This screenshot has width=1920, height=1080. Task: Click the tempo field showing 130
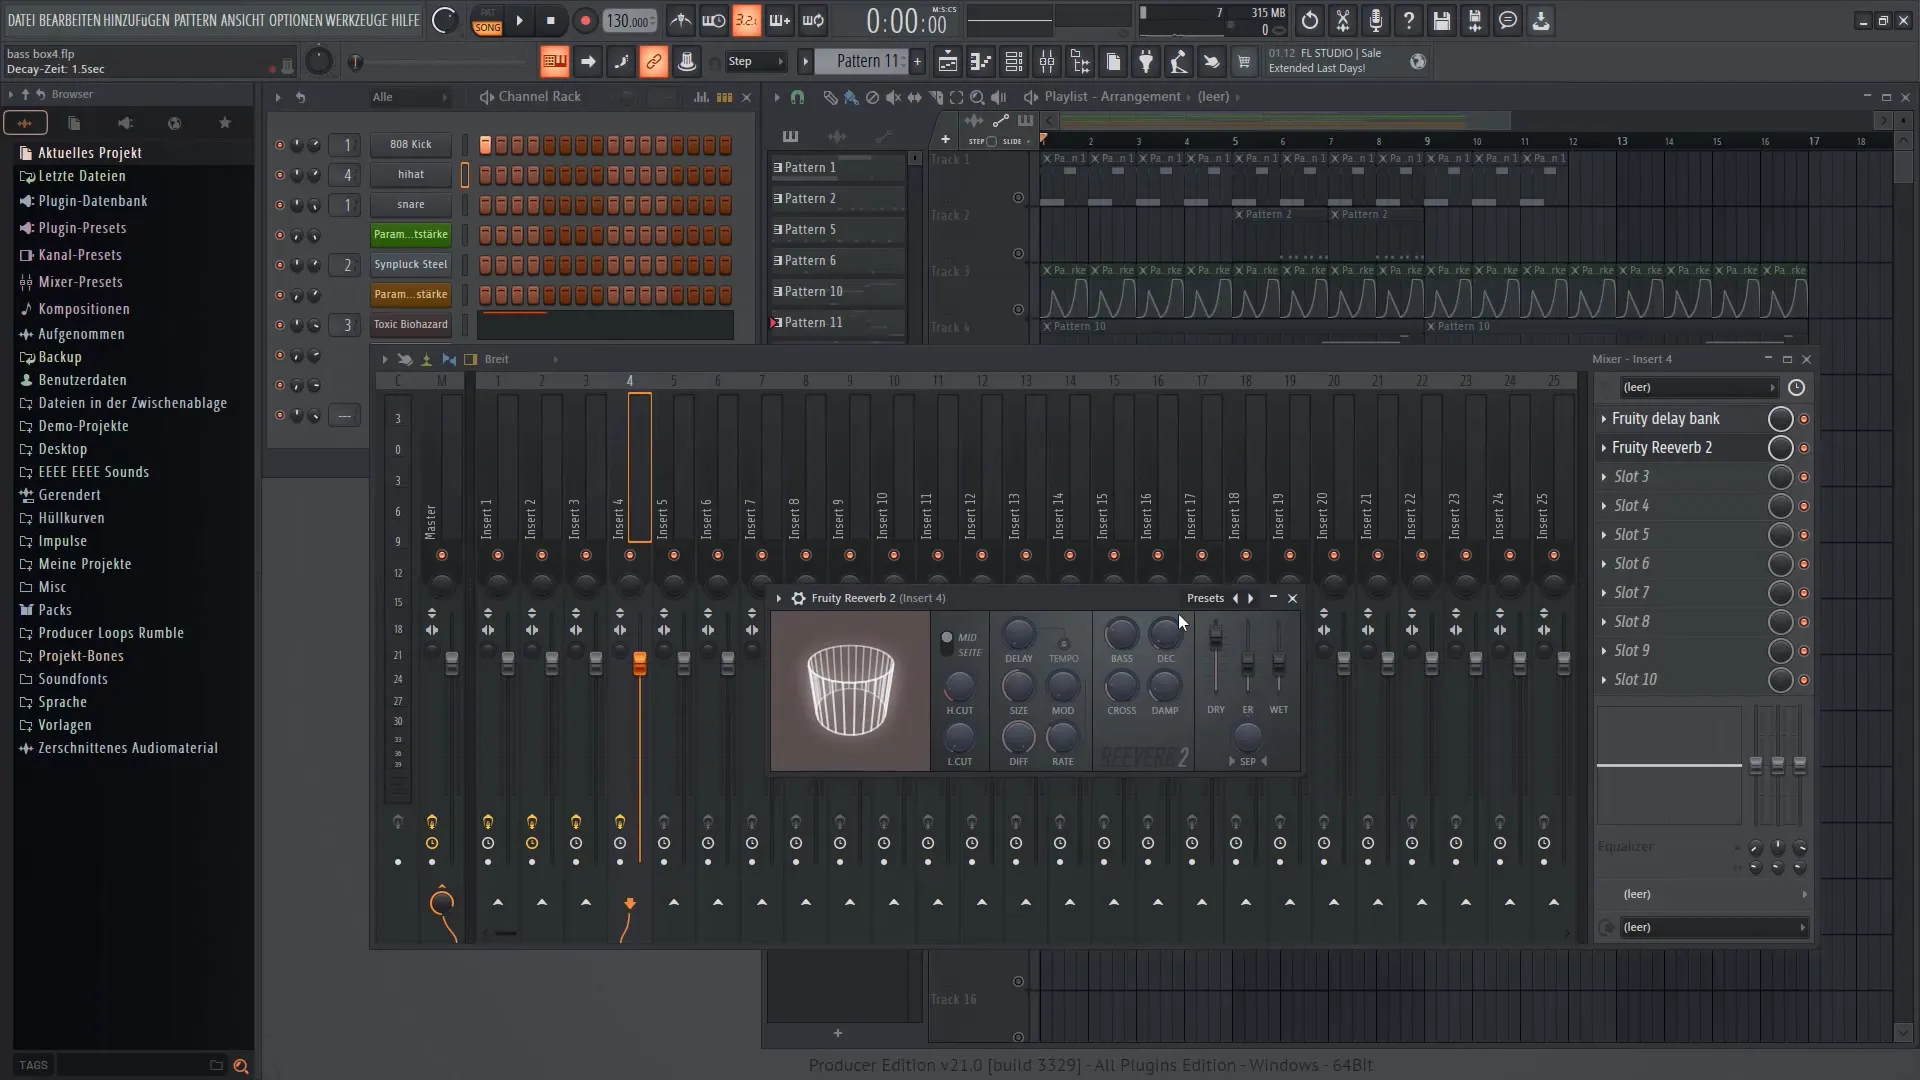click(629, 21)
